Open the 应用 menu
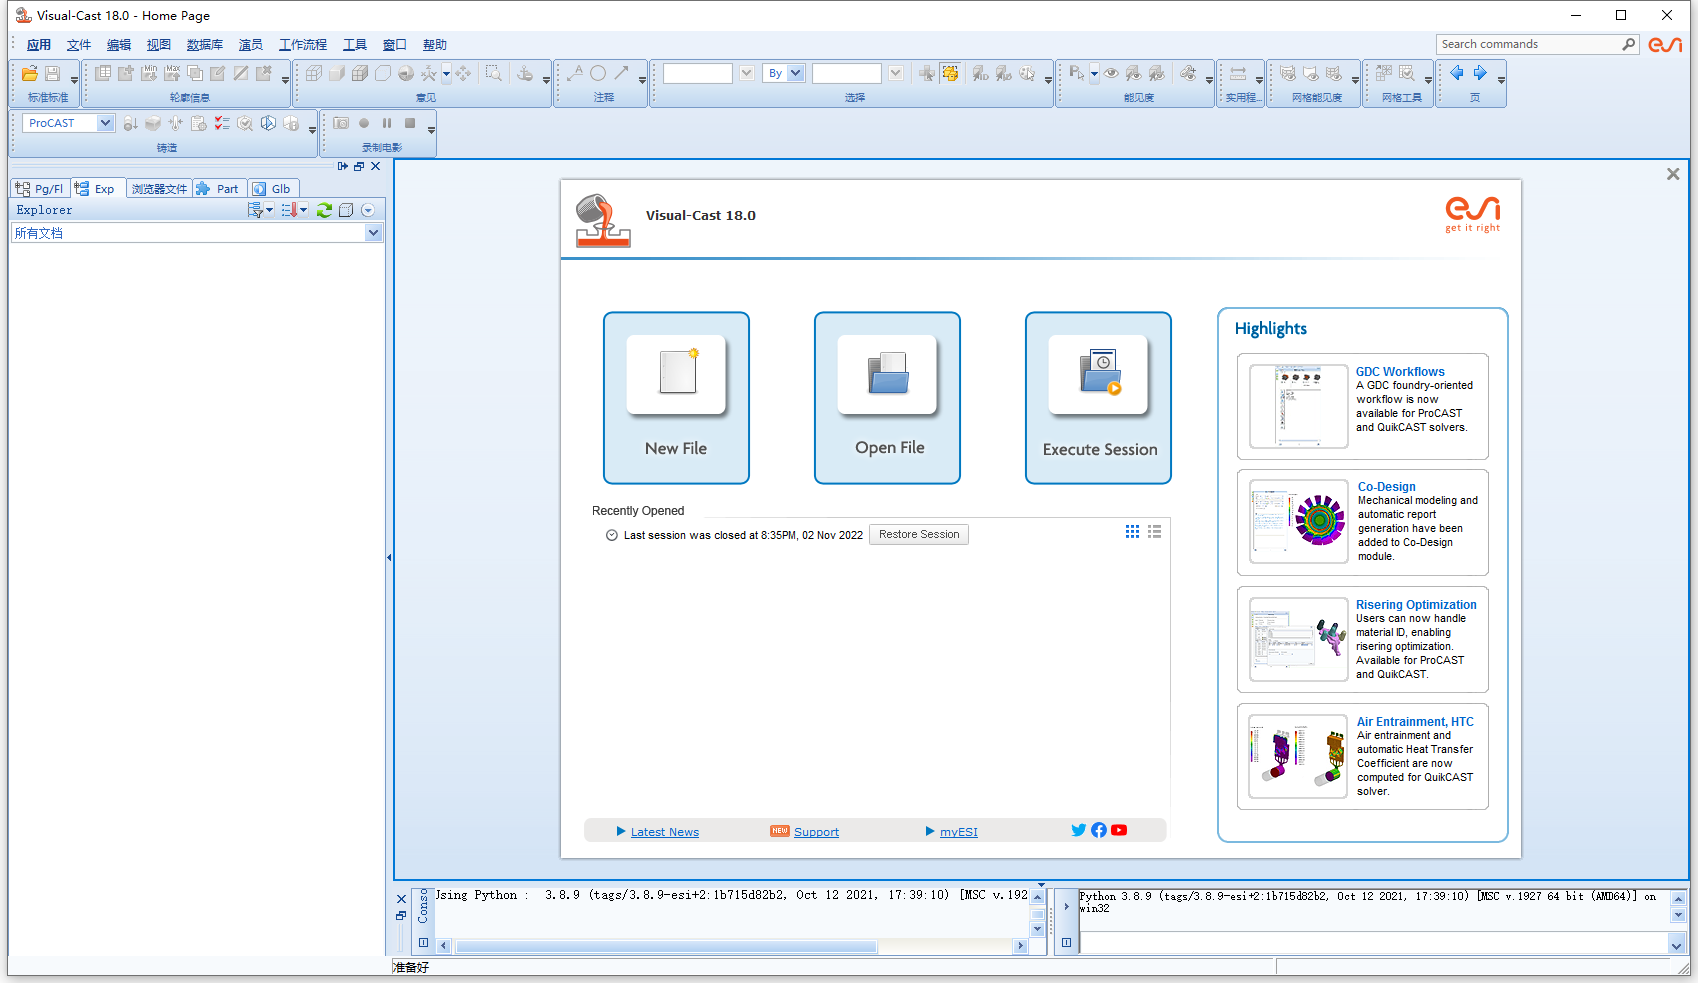The width and height of the screenshot is (1698, 983). [39, 45]
